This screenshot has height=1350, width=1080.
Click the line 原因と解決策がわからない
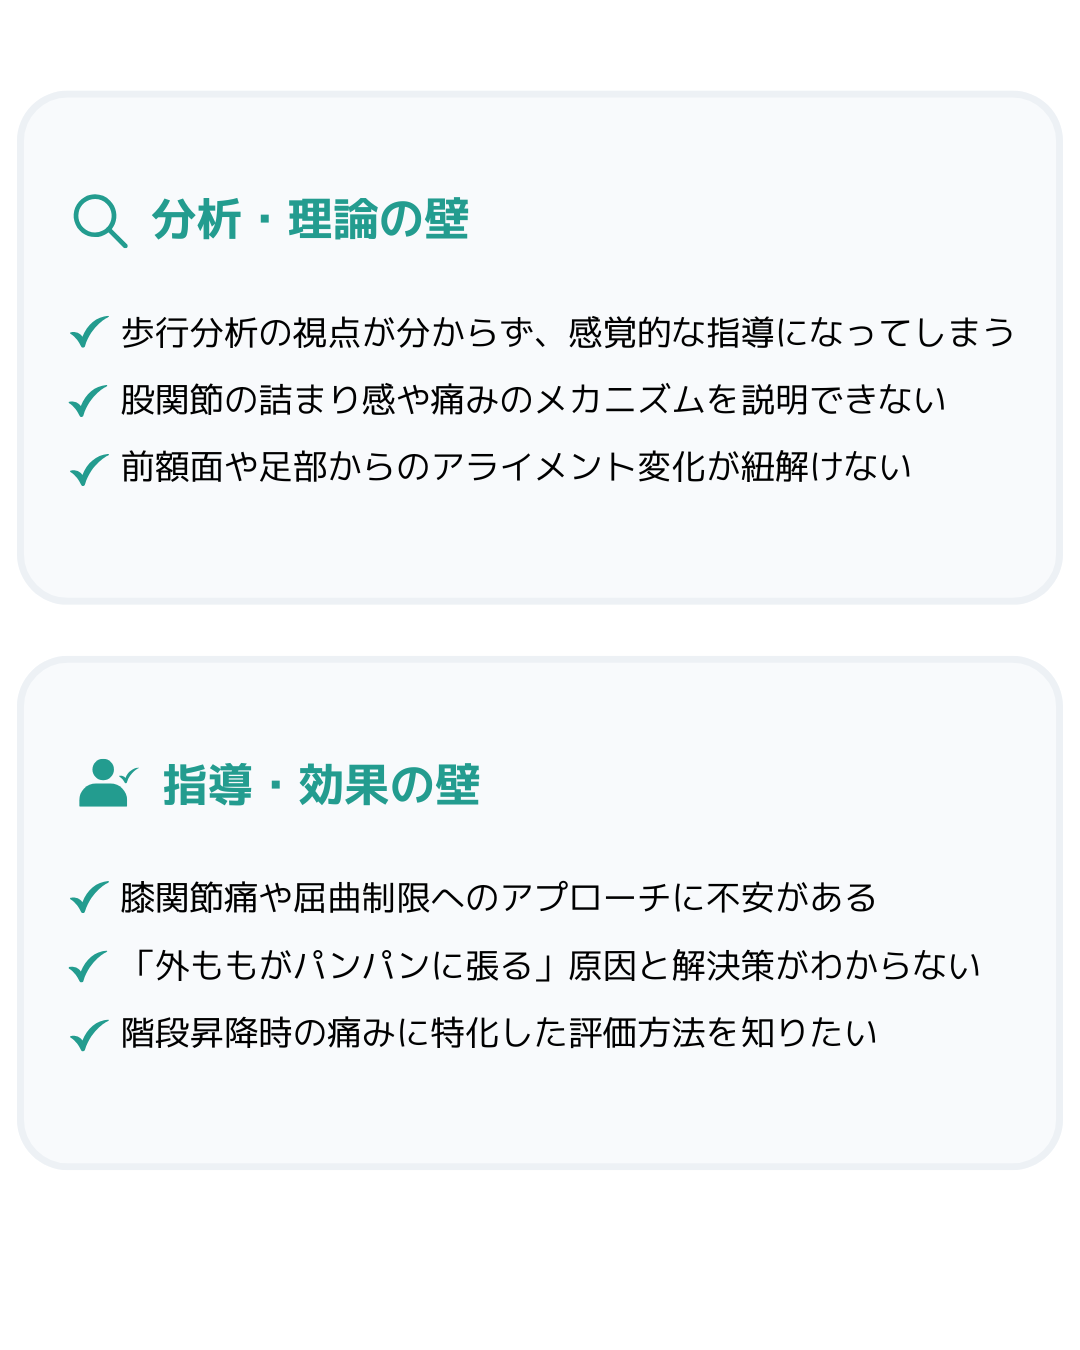[x=775, y=966]
